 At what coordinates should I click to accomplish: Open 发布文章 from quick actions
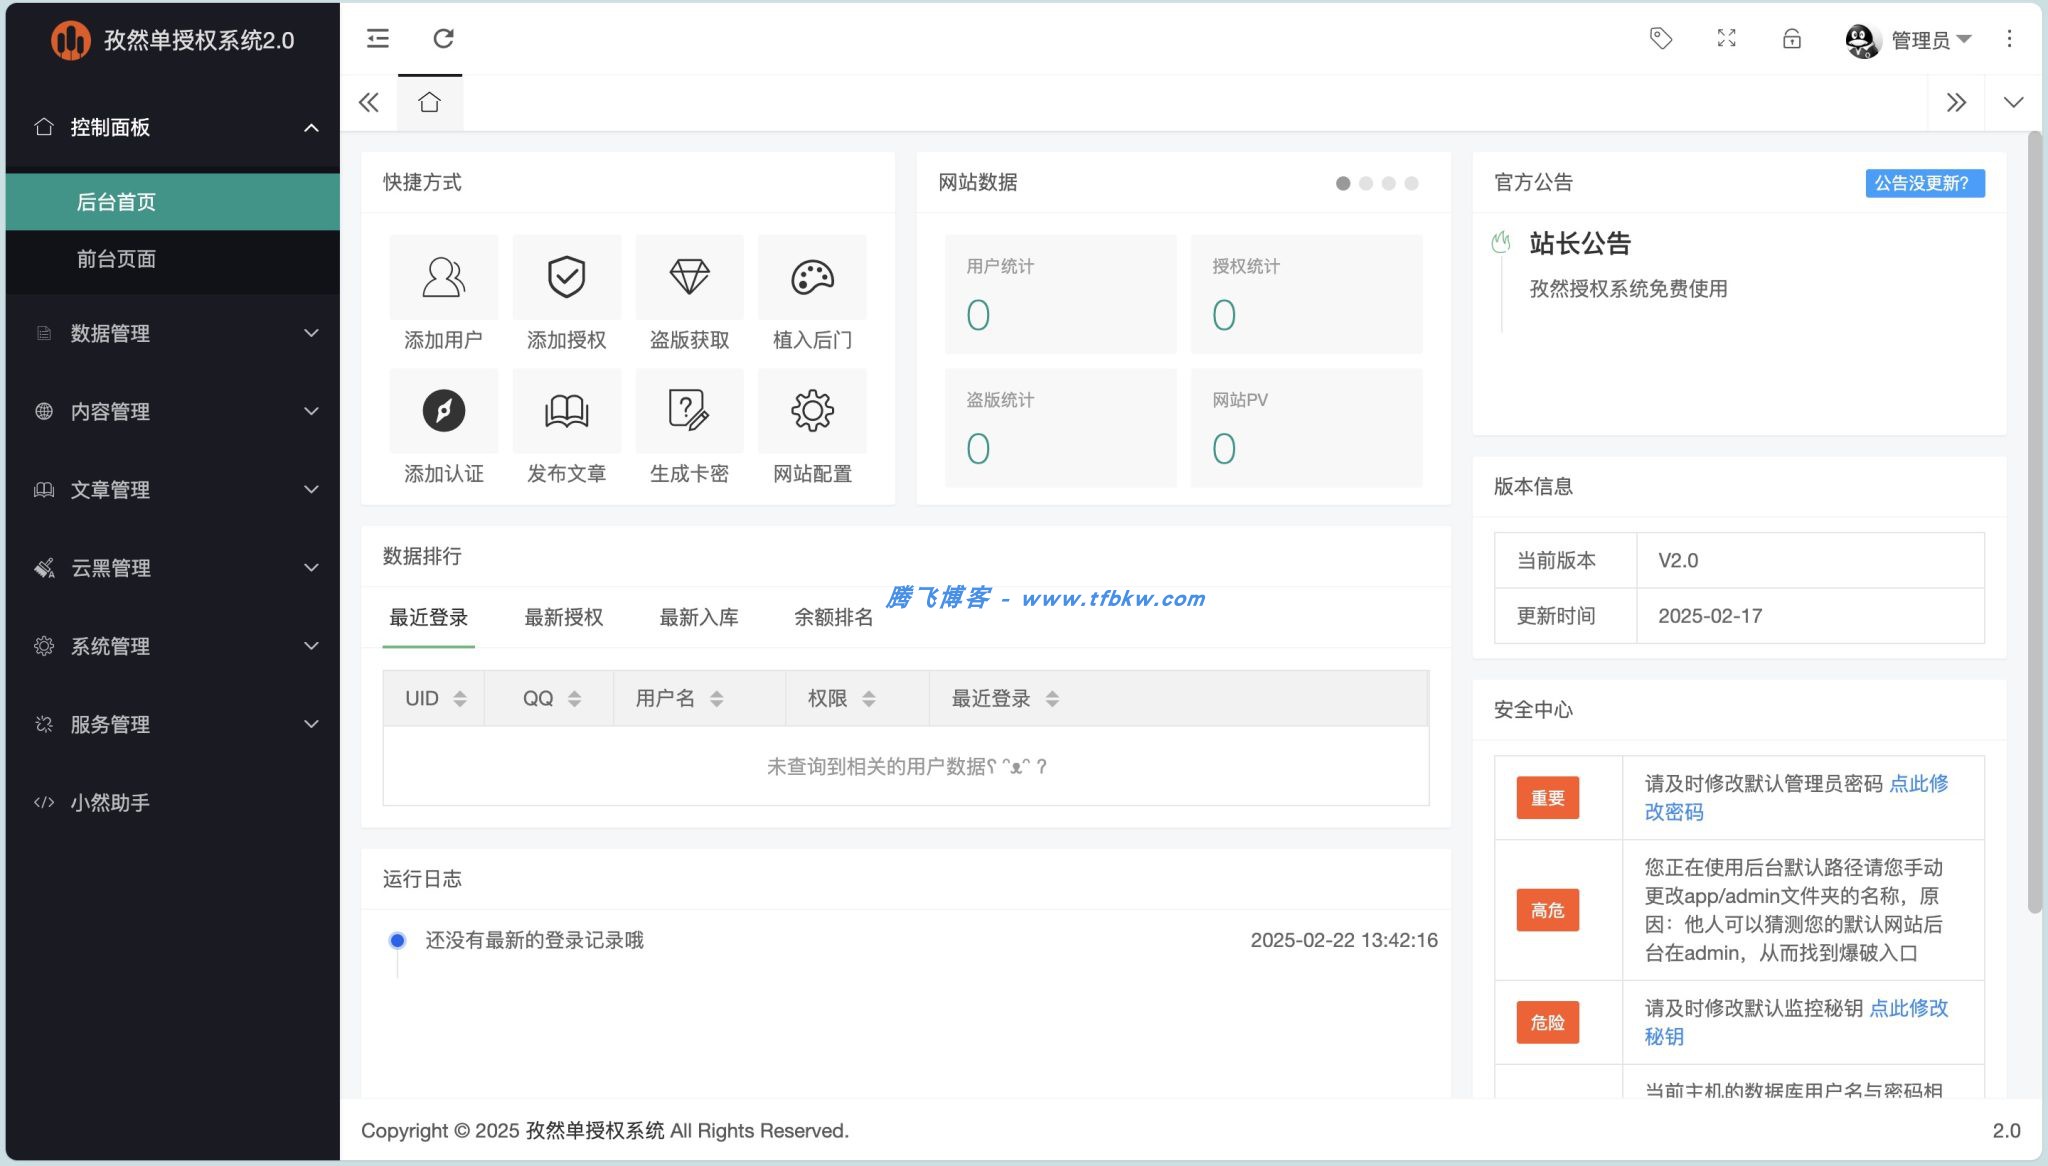point(566,411)
